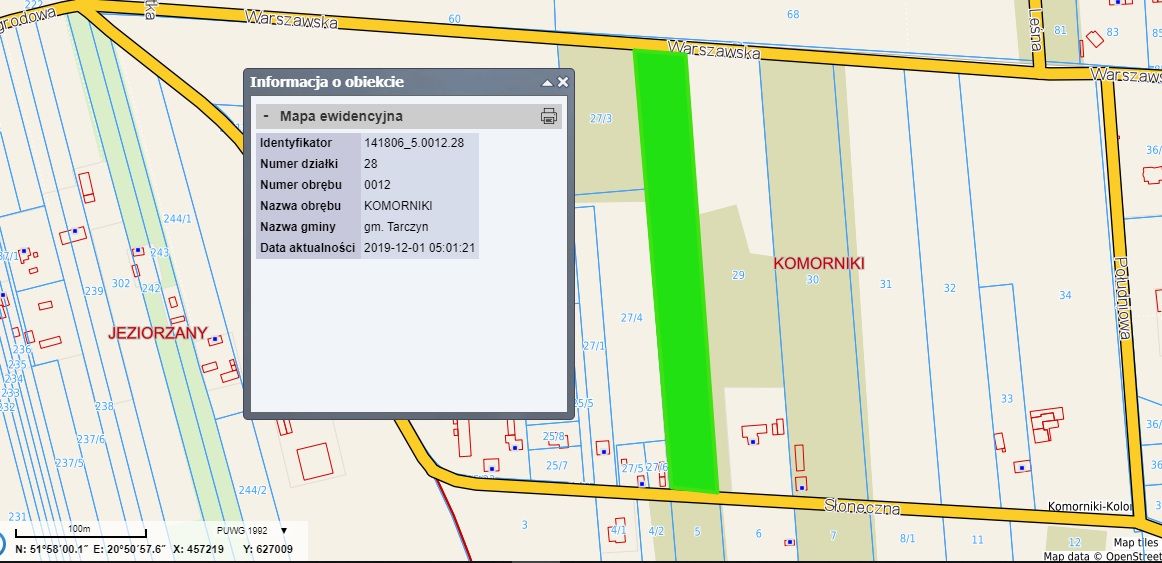Collapse the Mapa ewidencyjna section
This screenshot has width=1162, height=563.
266,116
